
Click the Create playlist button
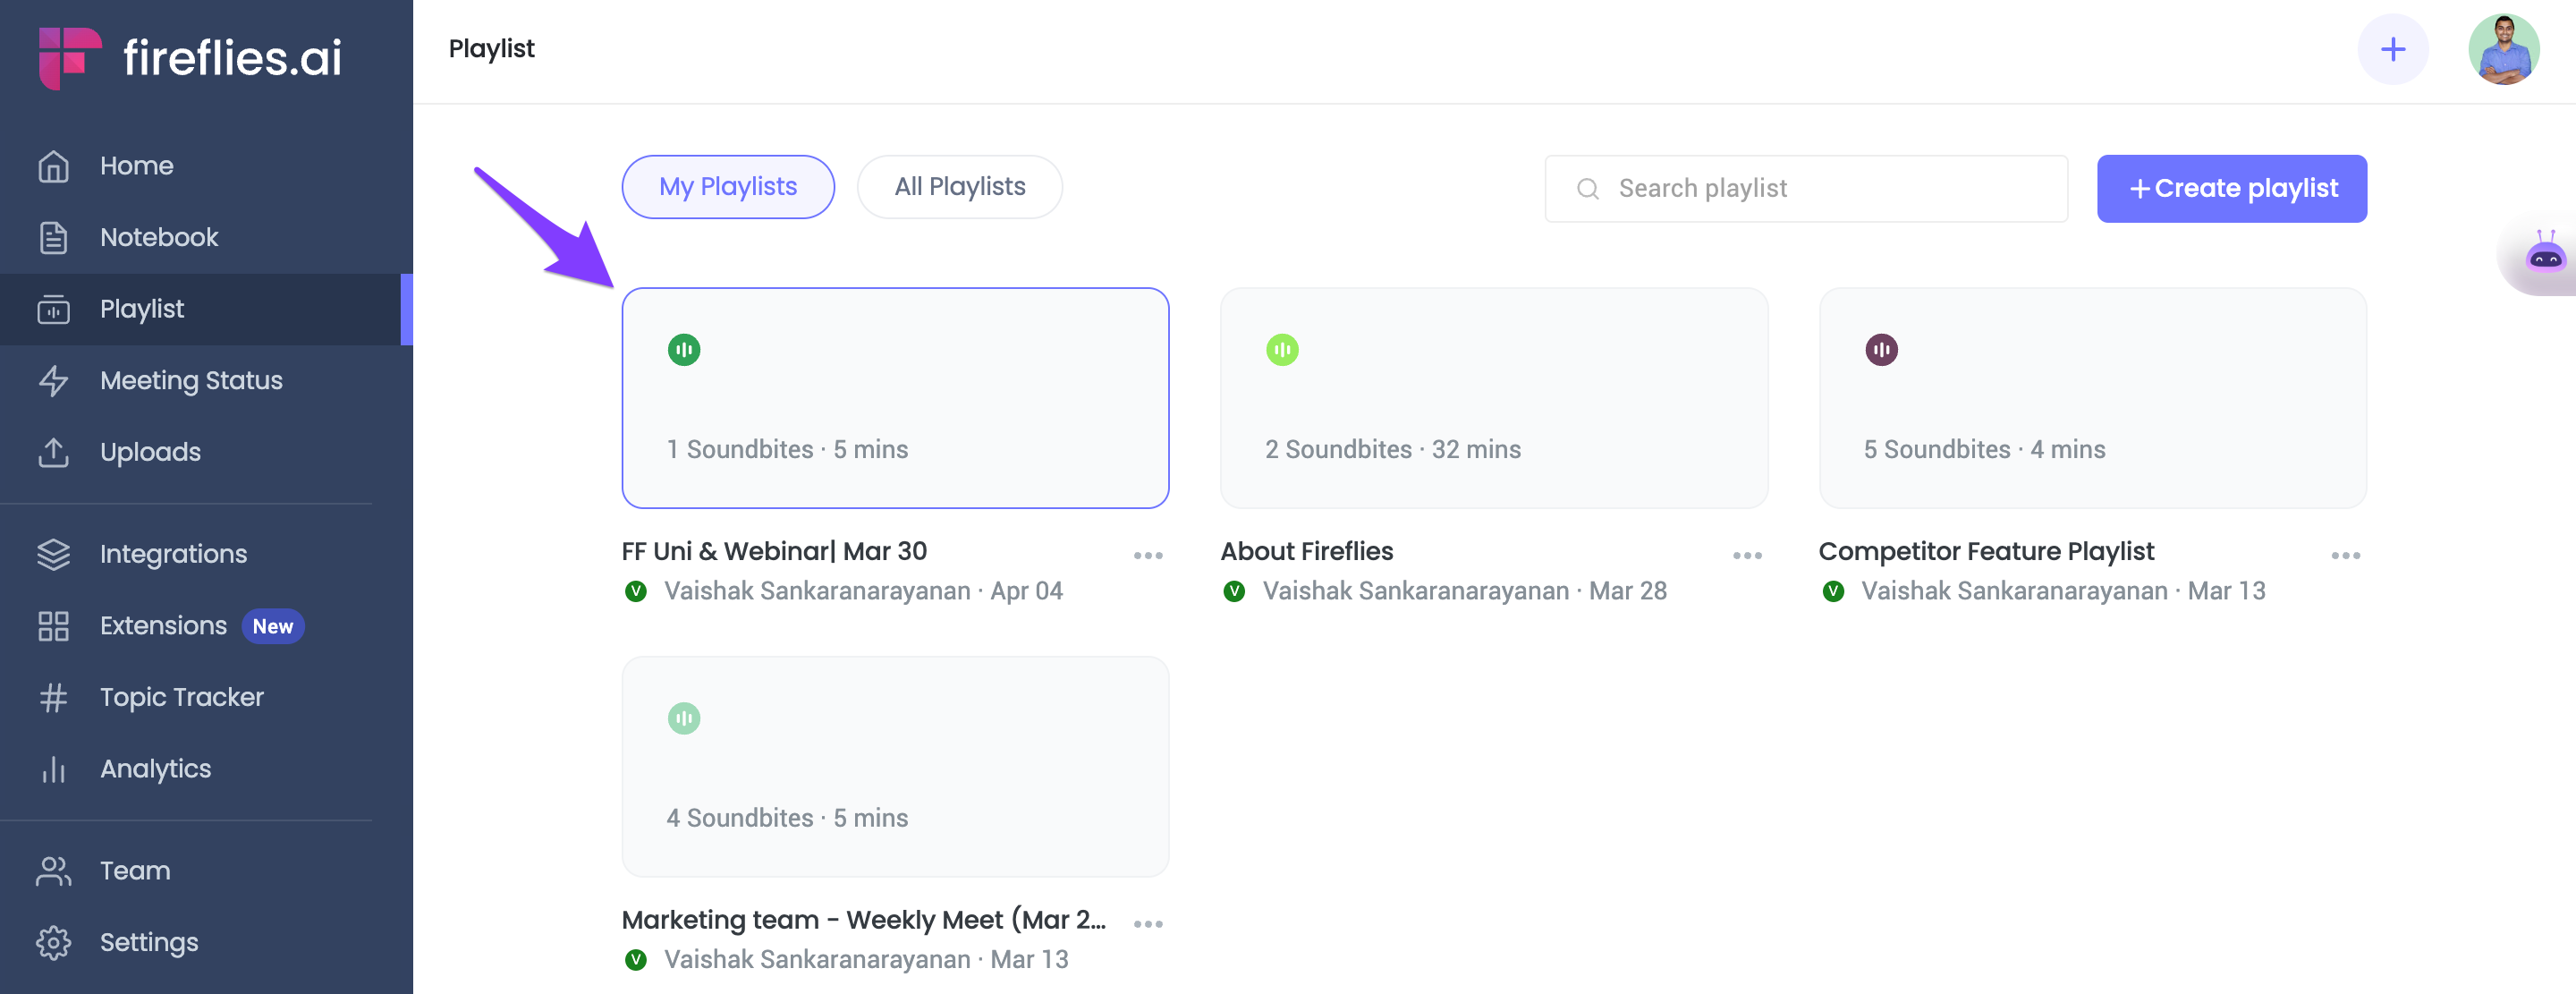[2231, 189]
